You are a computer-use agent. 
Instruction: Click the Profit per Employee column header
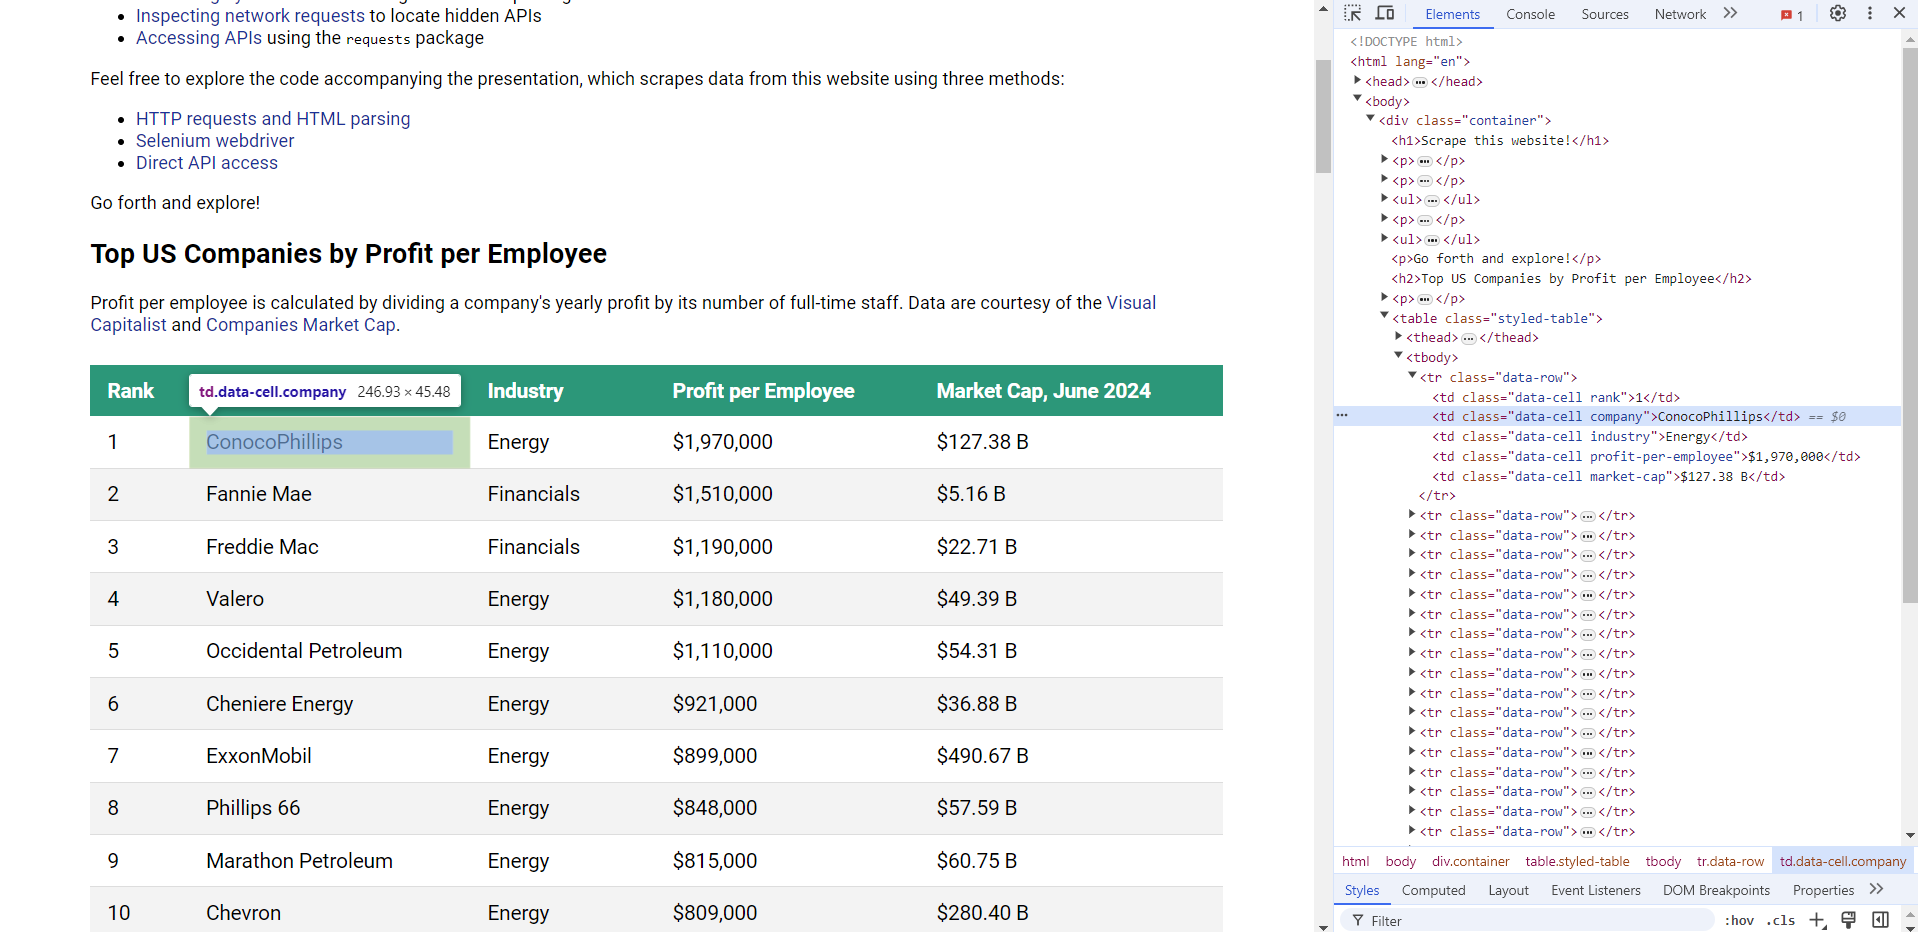point(763,391)
